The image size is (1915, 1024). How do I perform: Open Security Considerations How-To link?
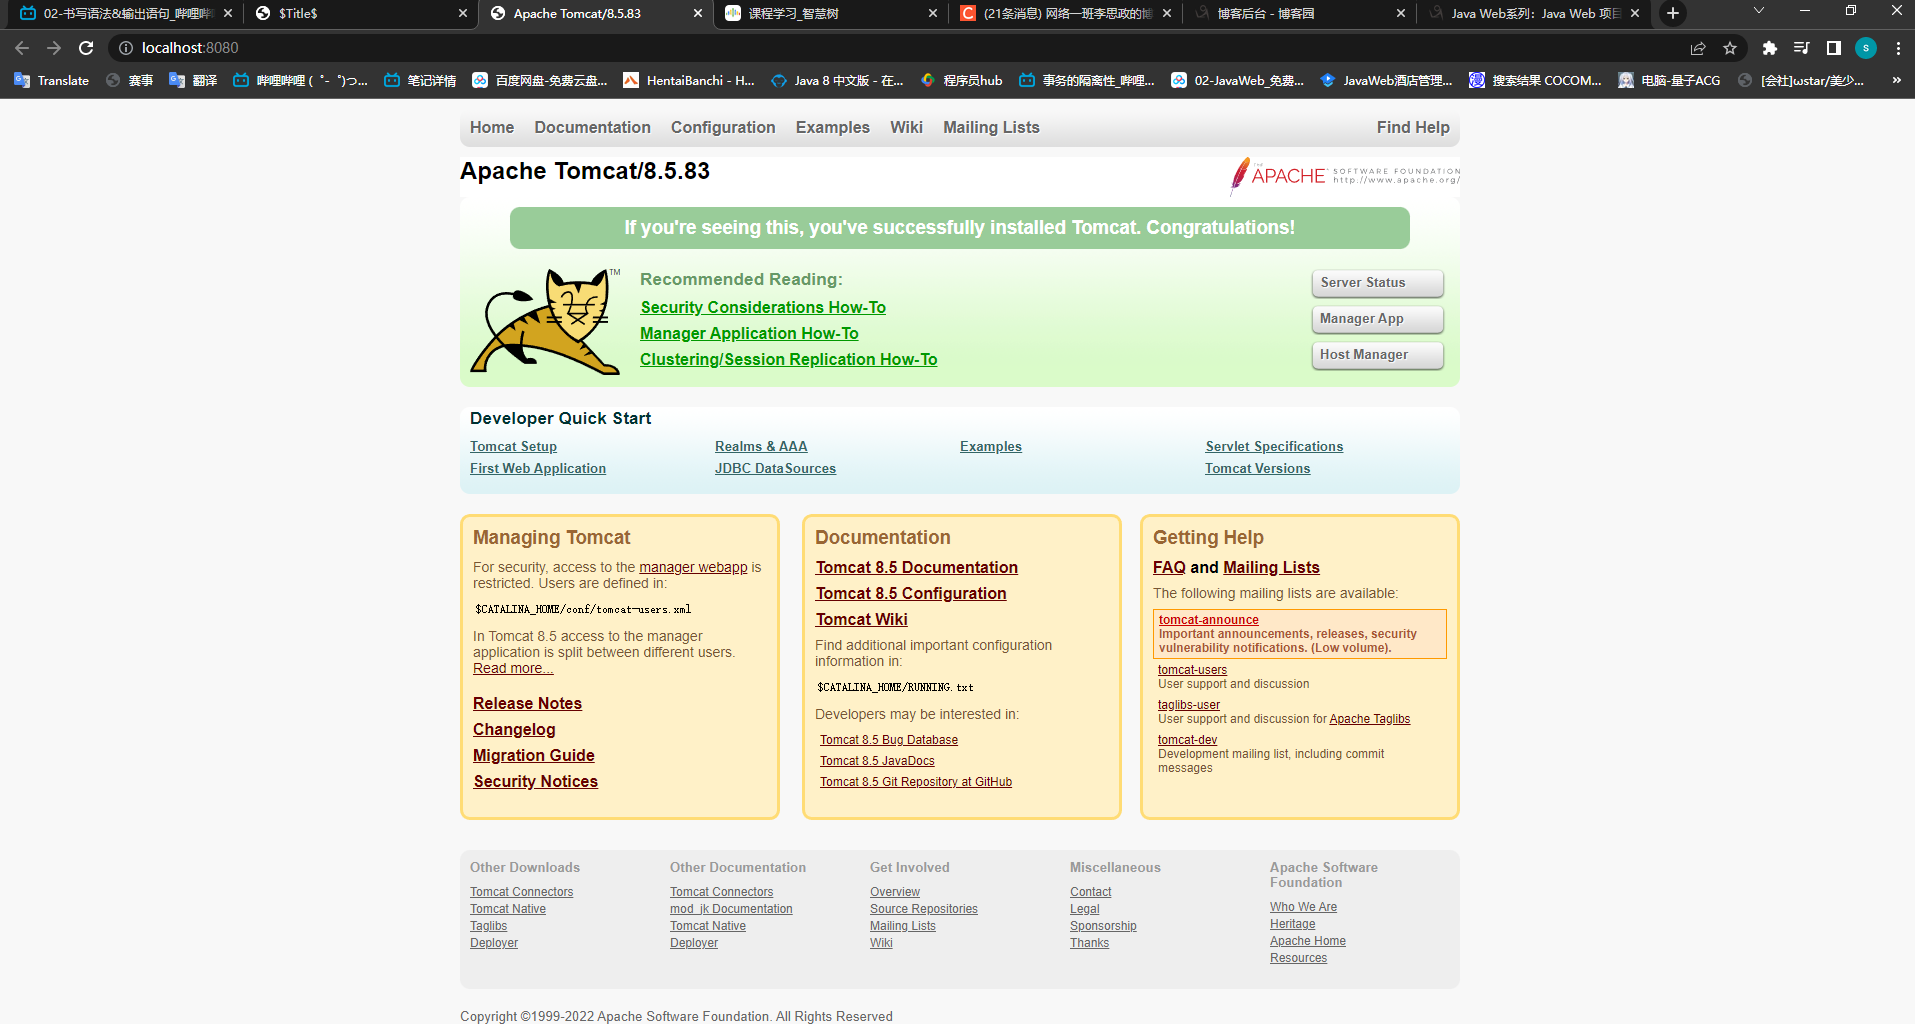[763, 308]
